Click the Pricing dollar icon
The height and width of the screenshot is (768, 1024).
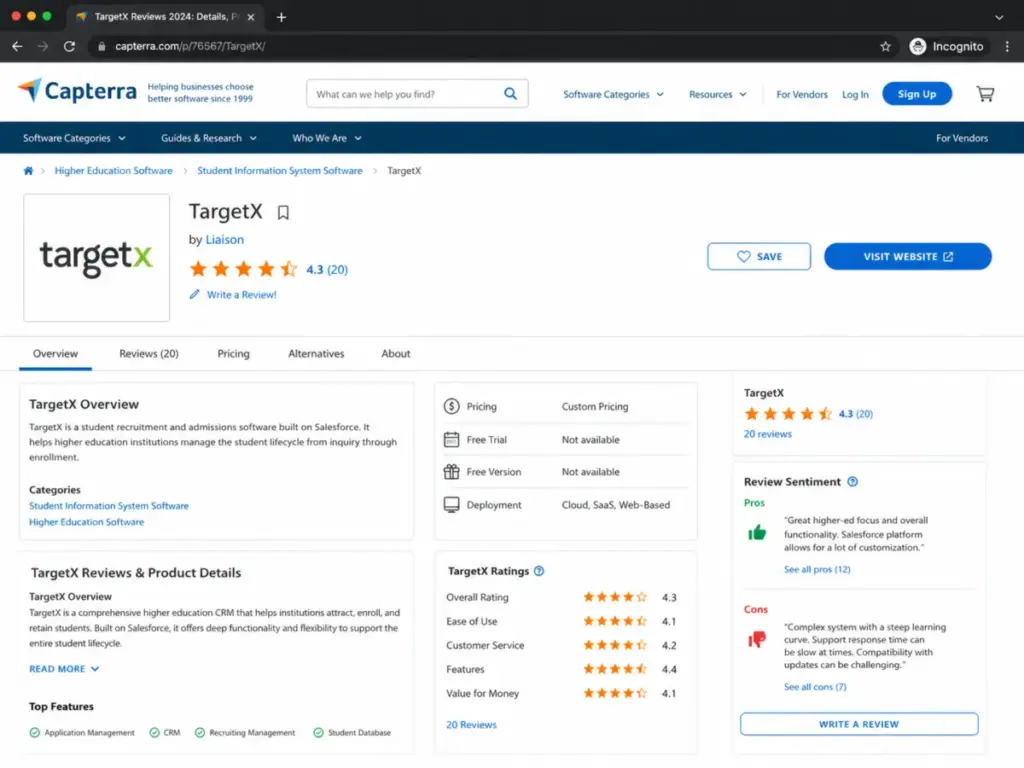[x=451, y=406]
